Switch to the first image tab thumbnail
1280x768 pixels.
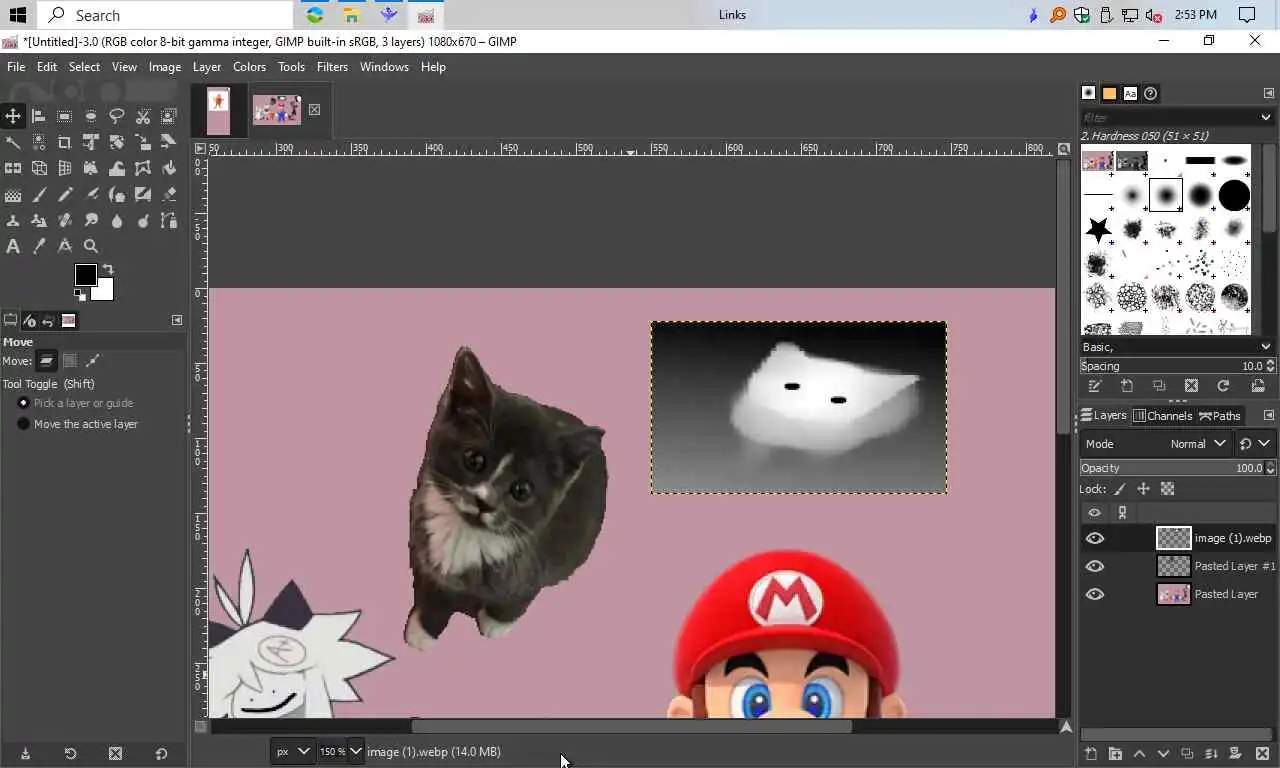click(x=218, y=110)
